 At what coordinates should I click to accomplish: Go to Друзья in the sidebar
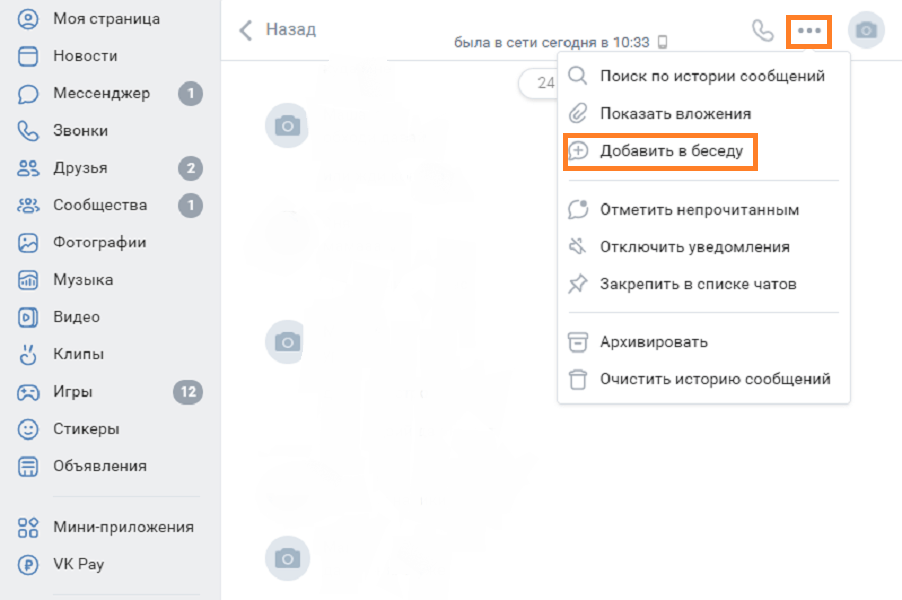point(79,168)
